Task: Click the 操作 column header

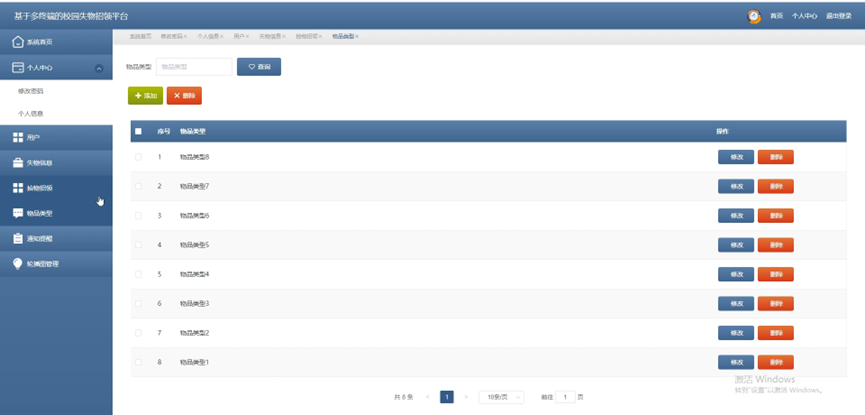Action: point(723,131)
